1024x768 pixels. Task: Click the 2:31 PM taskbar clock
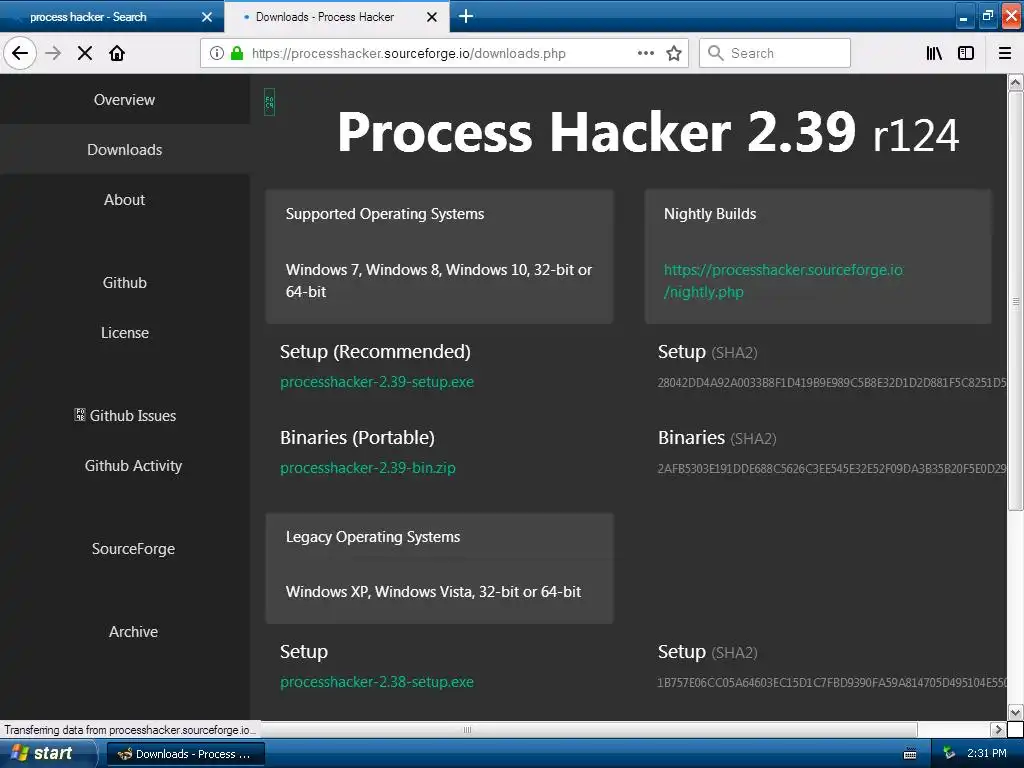987,753
